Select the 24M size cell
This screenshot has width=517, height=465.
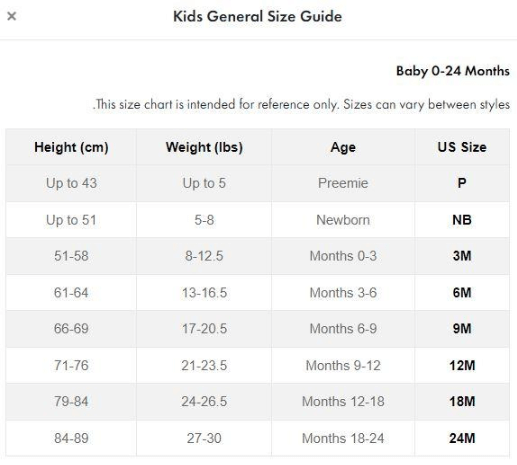tap(462, 438)
